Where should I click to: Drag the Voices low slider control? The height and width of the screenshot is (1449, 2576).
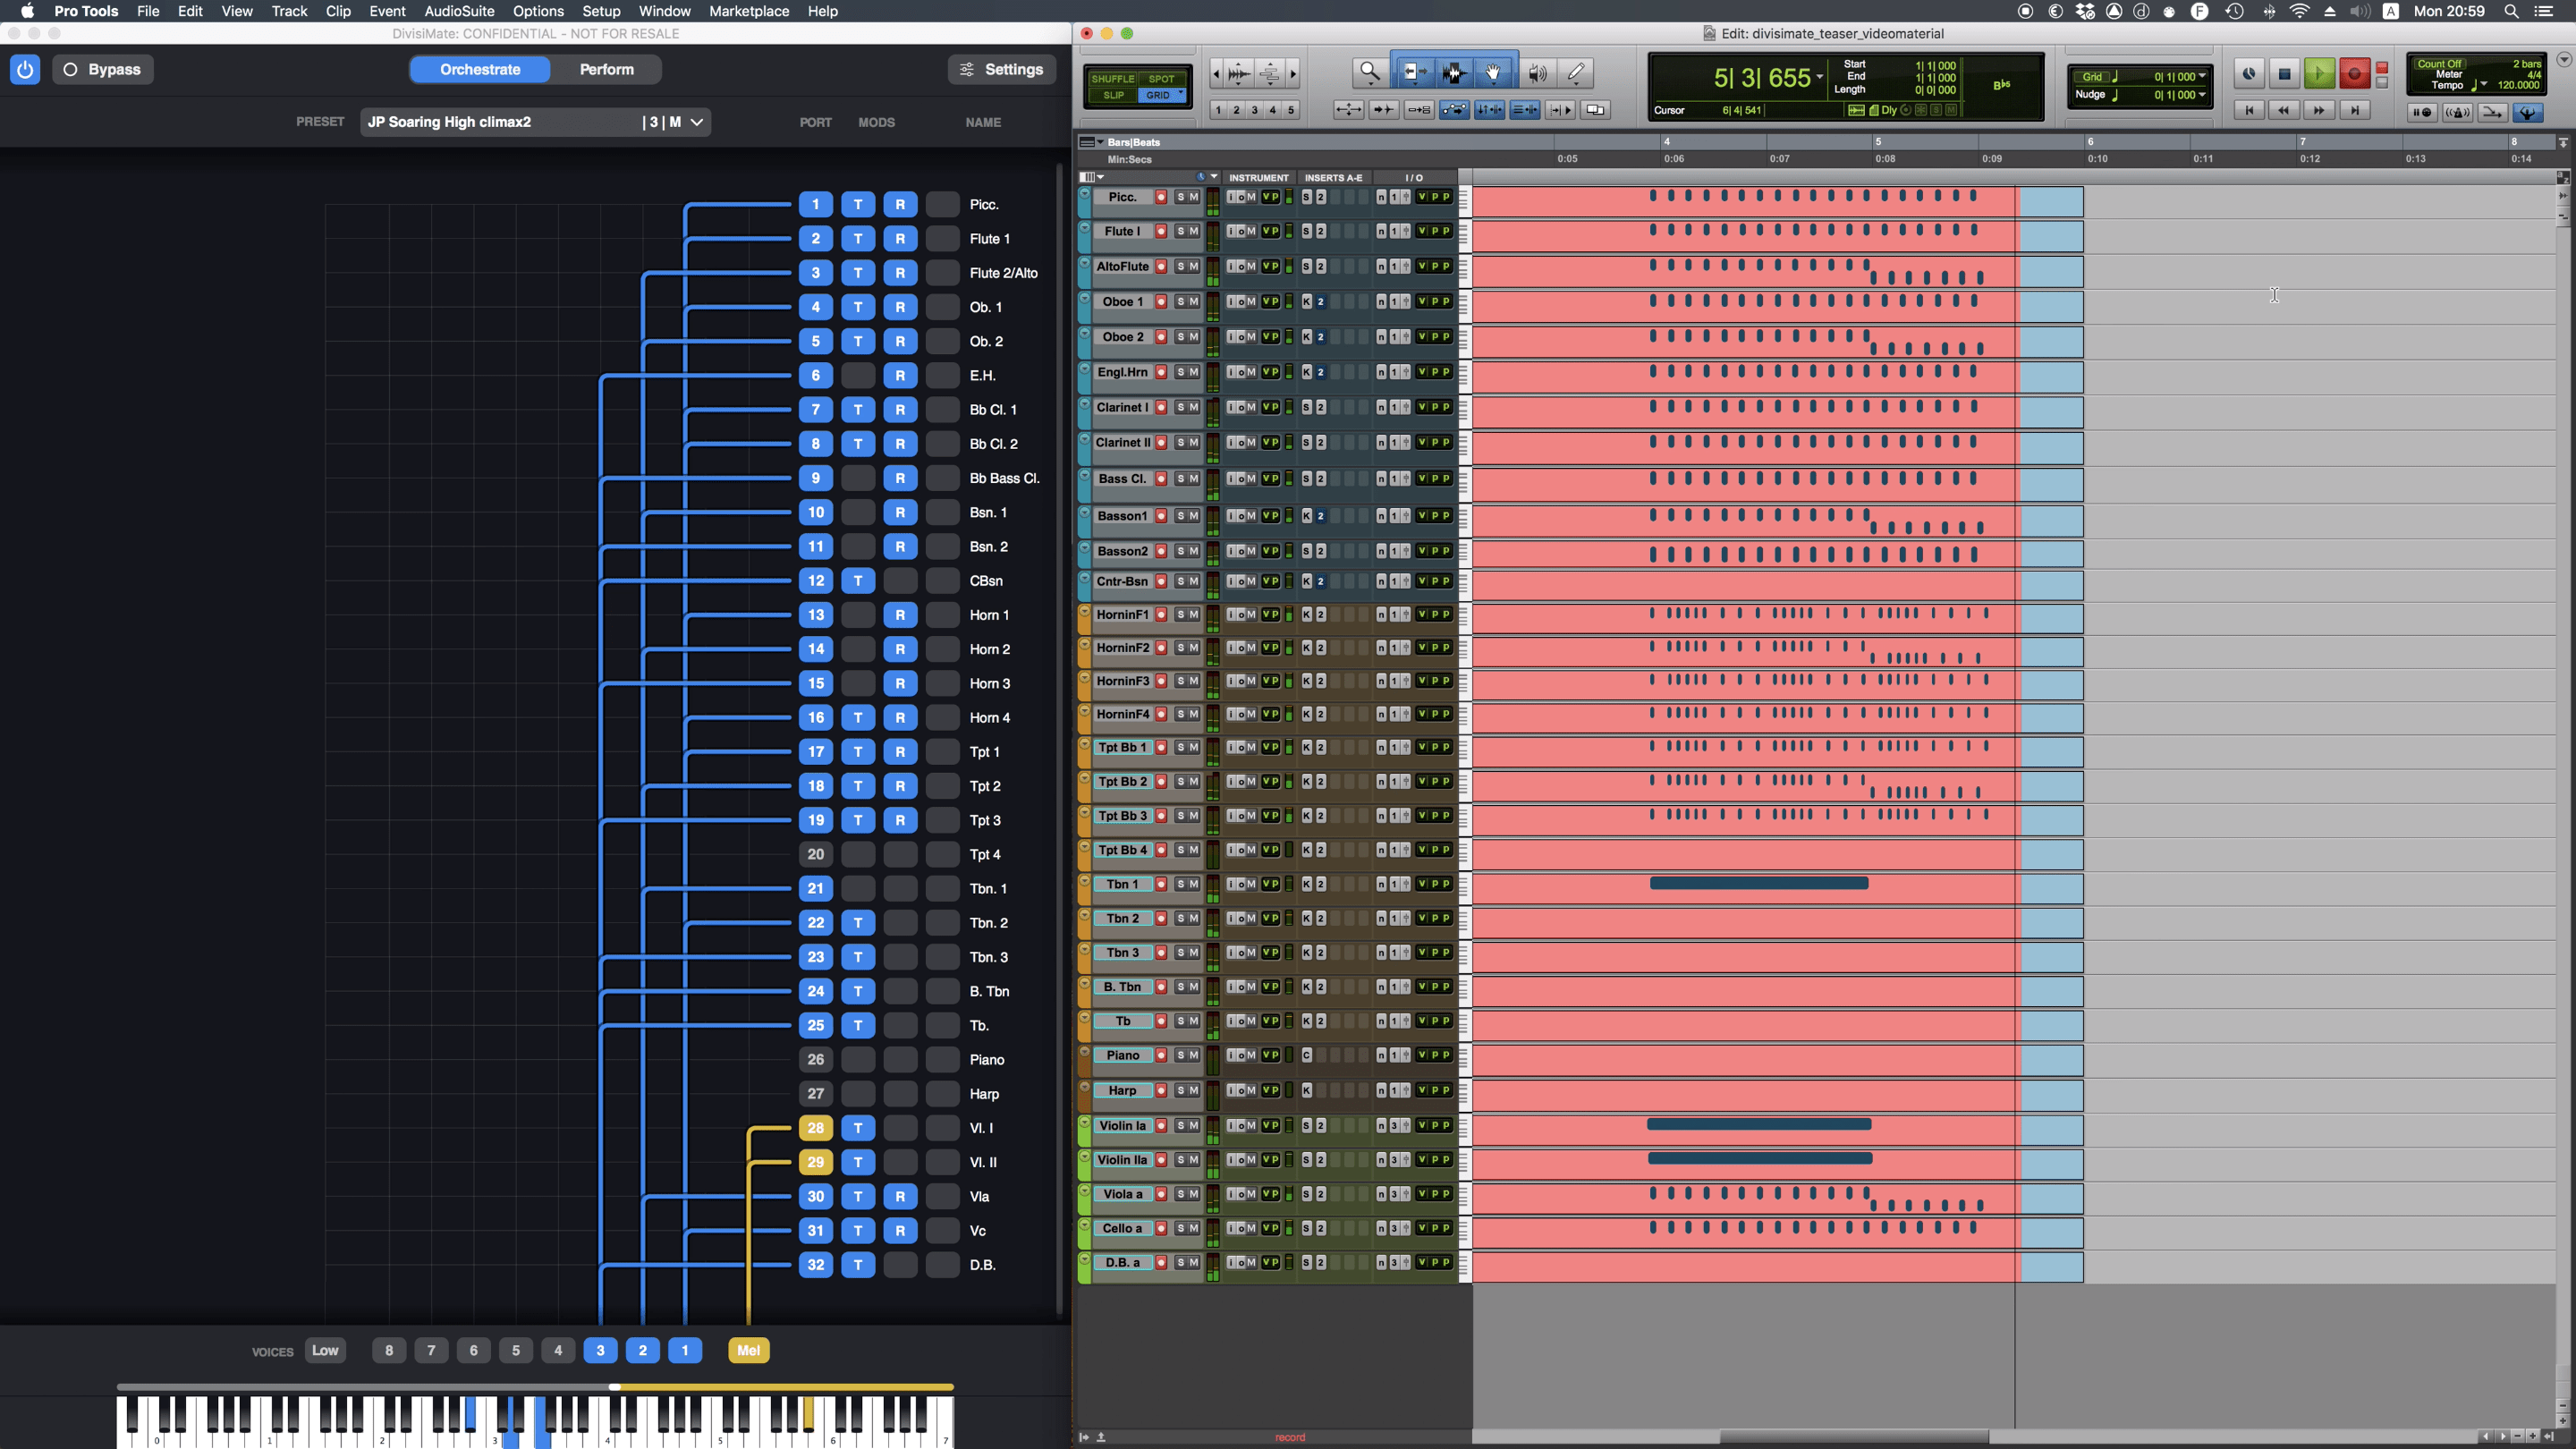pos(324,1350)
